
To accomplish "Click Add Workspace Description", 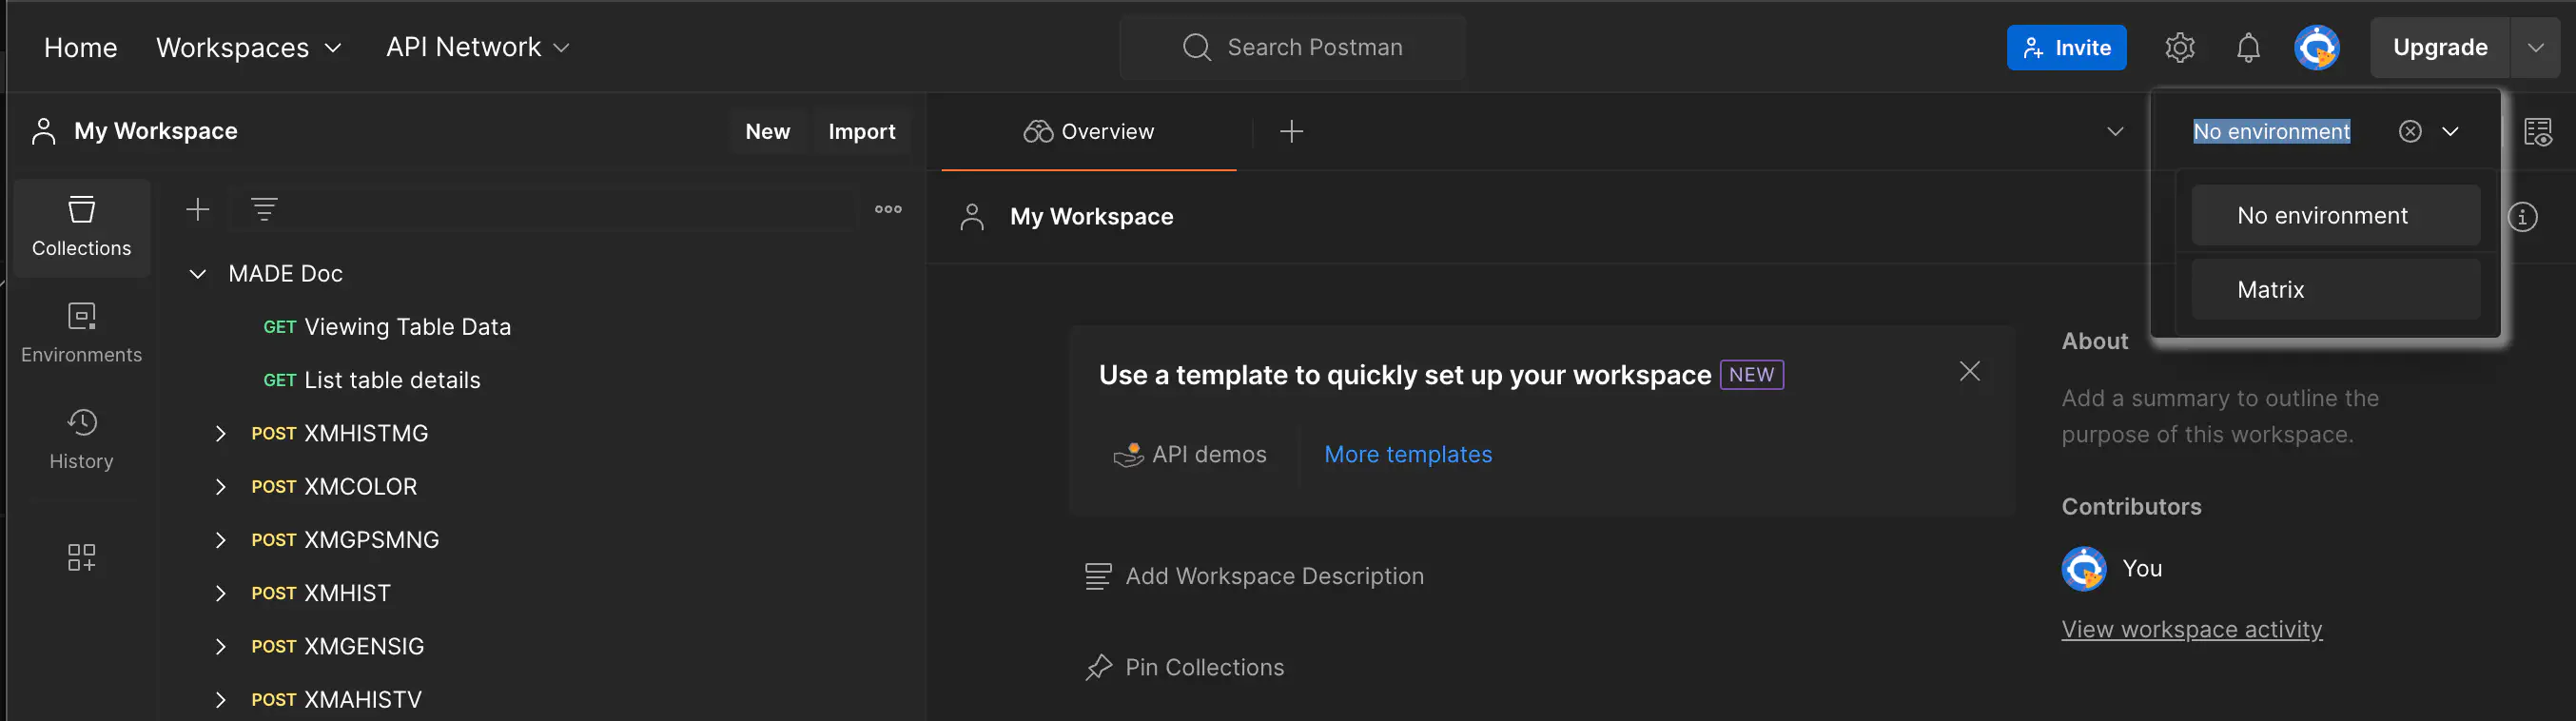I will (1274, 576).
